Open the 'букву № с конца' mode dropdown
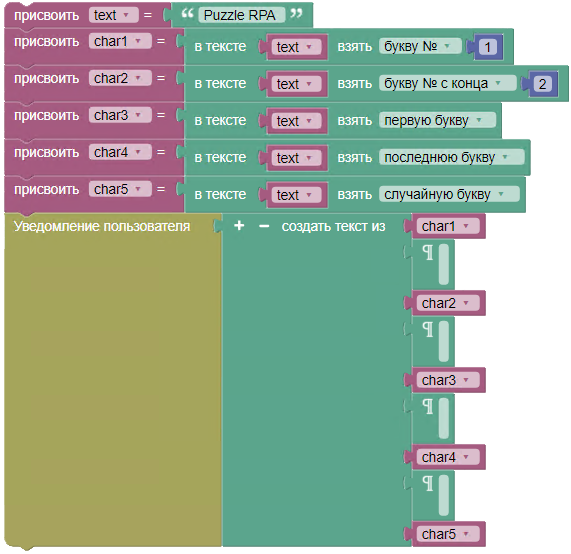The height and width of the screenshot is (554, 571). [448, 83]
